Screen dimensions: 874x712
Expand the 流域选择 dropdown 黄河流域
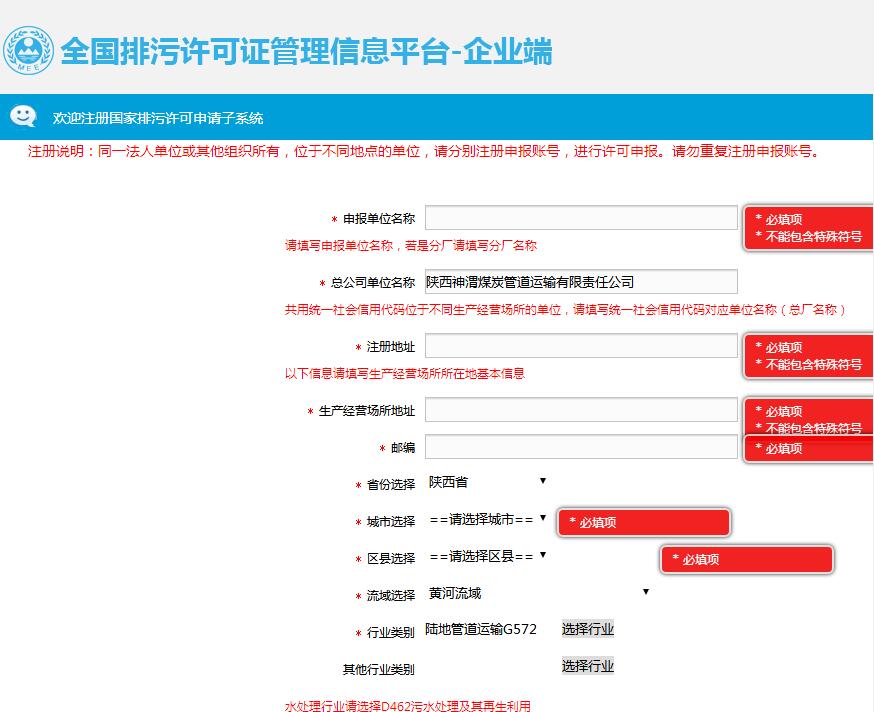[x=538, y=593]
